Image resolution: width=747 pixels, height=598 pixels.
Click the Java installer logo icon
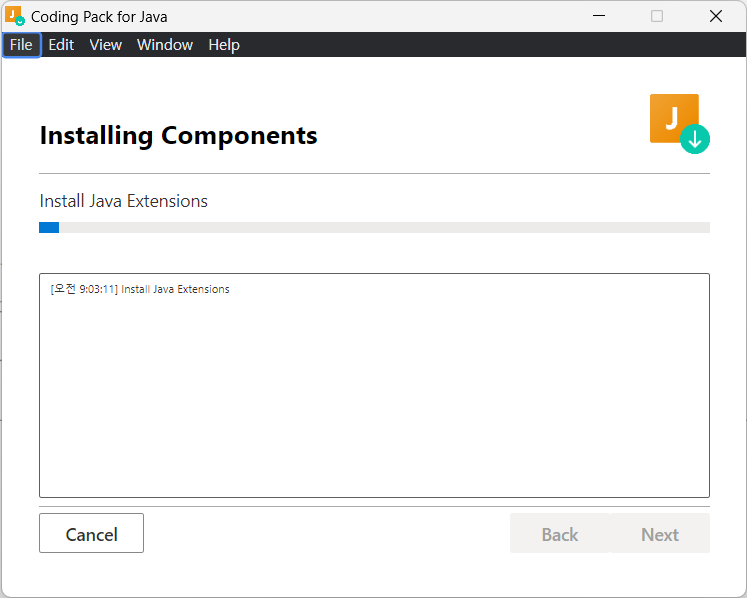679,124
